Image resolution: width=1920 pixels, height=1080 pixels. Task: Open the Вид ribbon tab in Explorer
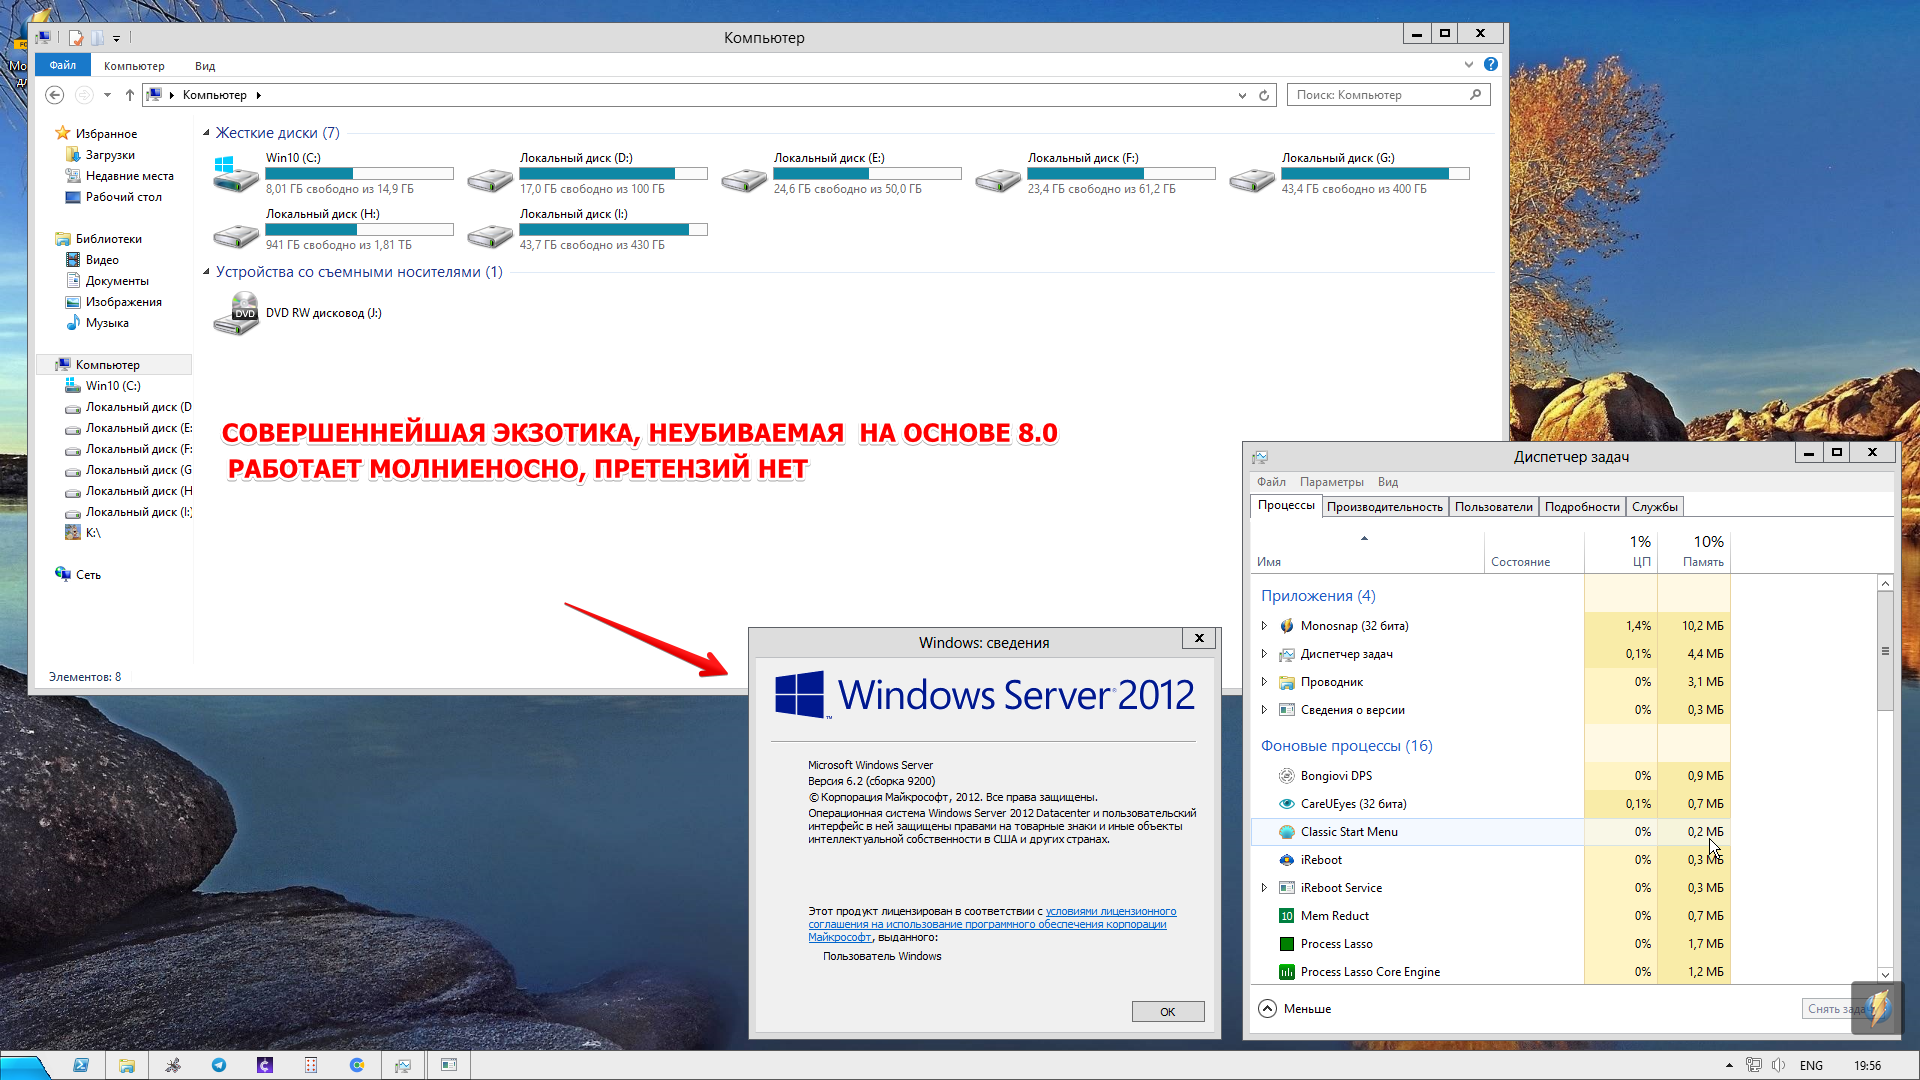point(205,66)
